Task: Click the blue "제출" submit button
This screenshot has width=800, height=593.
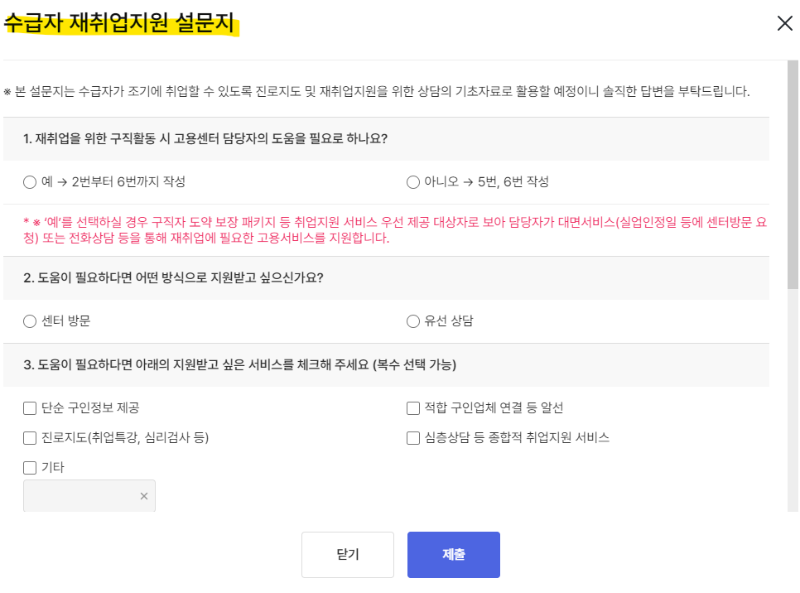Action: (x=453, y=554)
